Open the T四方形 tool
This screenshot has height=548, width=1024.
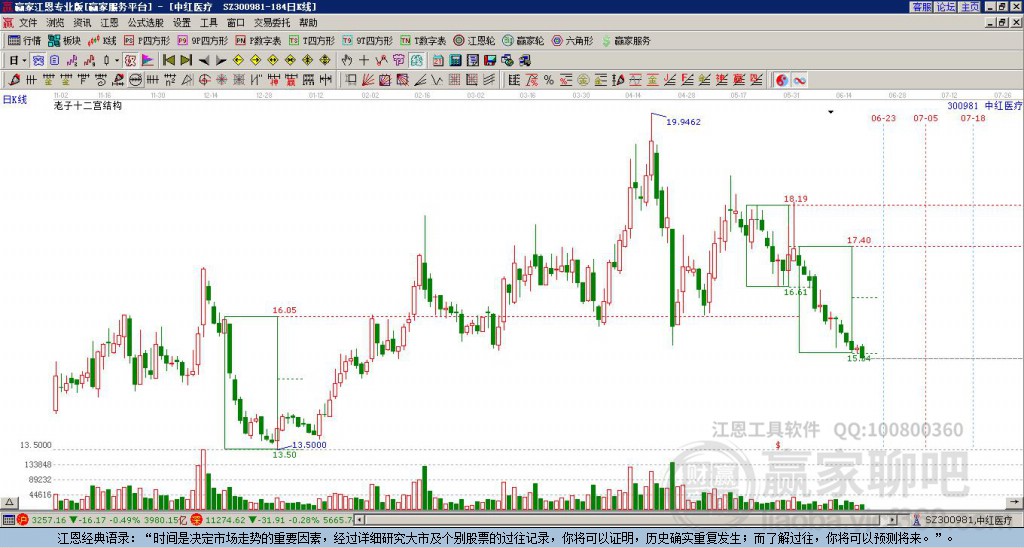point(312,41)
